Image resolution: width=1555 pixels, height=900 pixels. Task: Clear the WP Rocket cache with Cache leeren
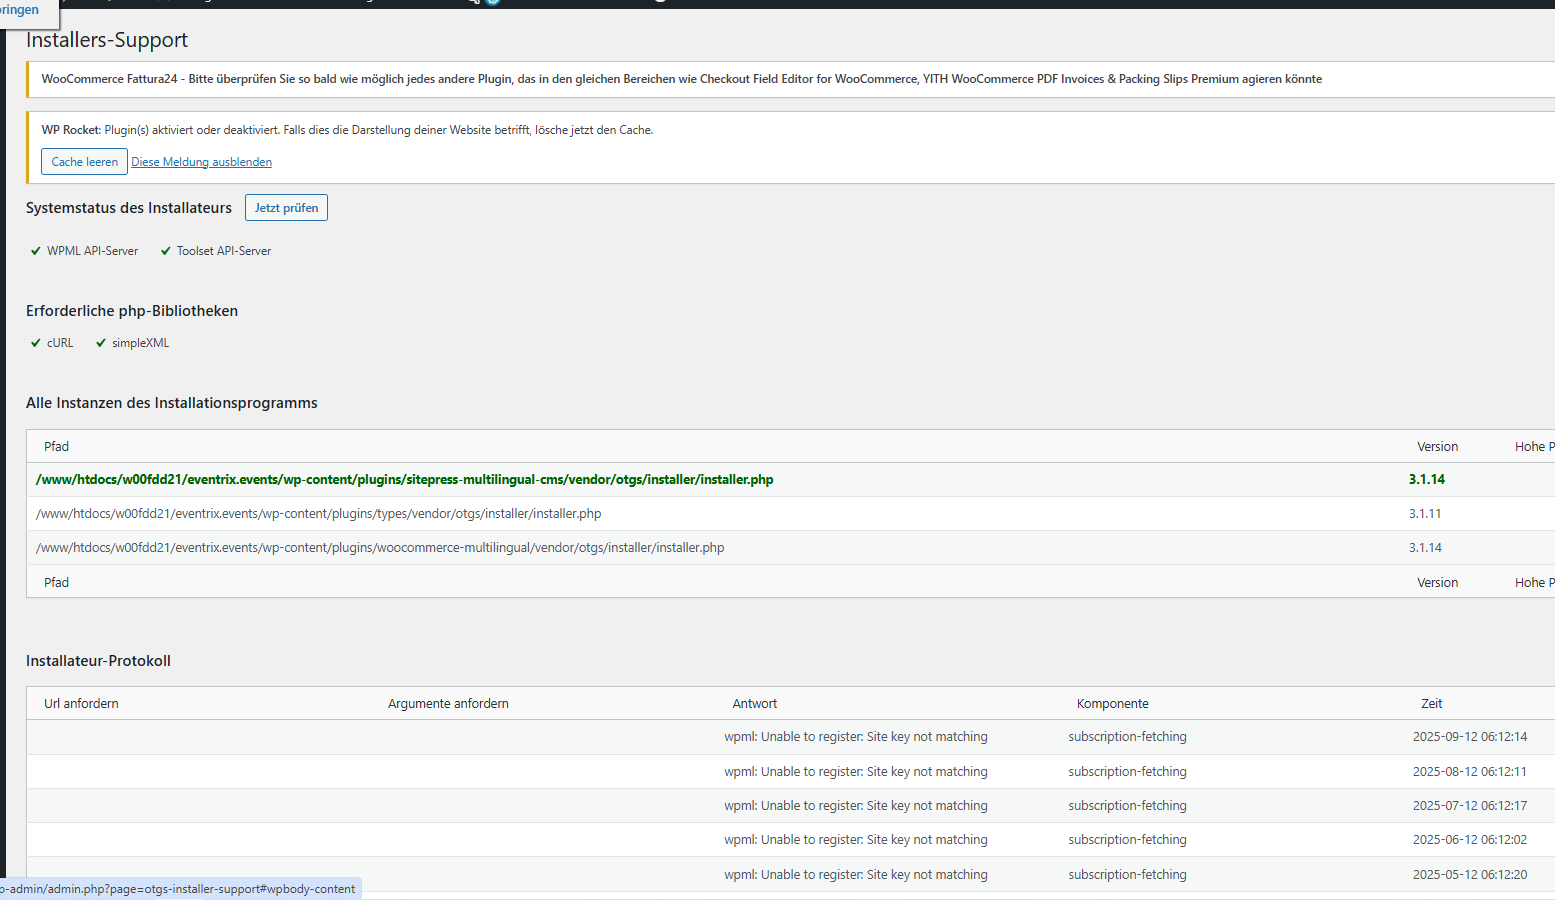pos(84,162)
